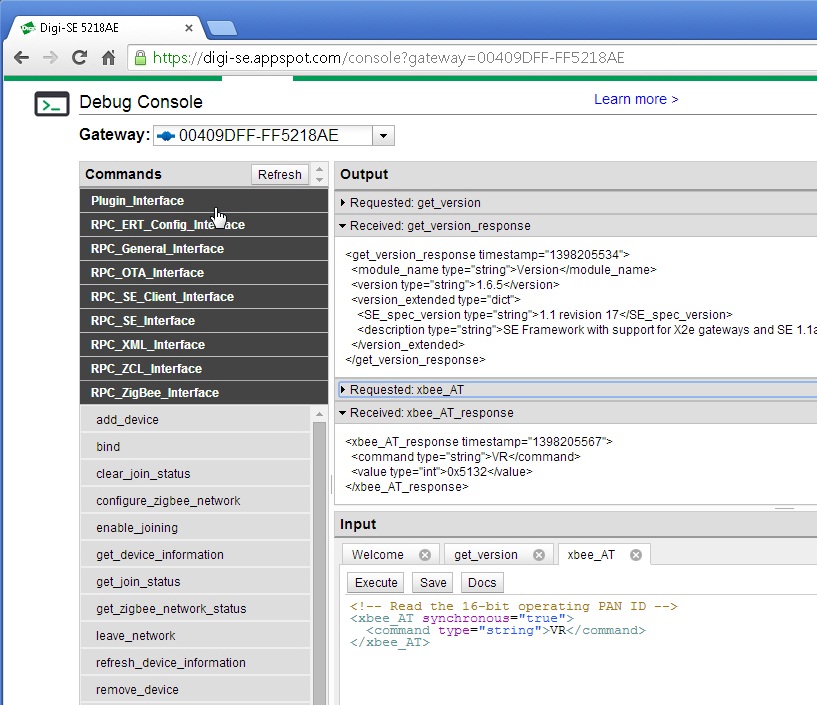
Task: Select the RPC_ZCL_Interface category
Action: [146, 369]
